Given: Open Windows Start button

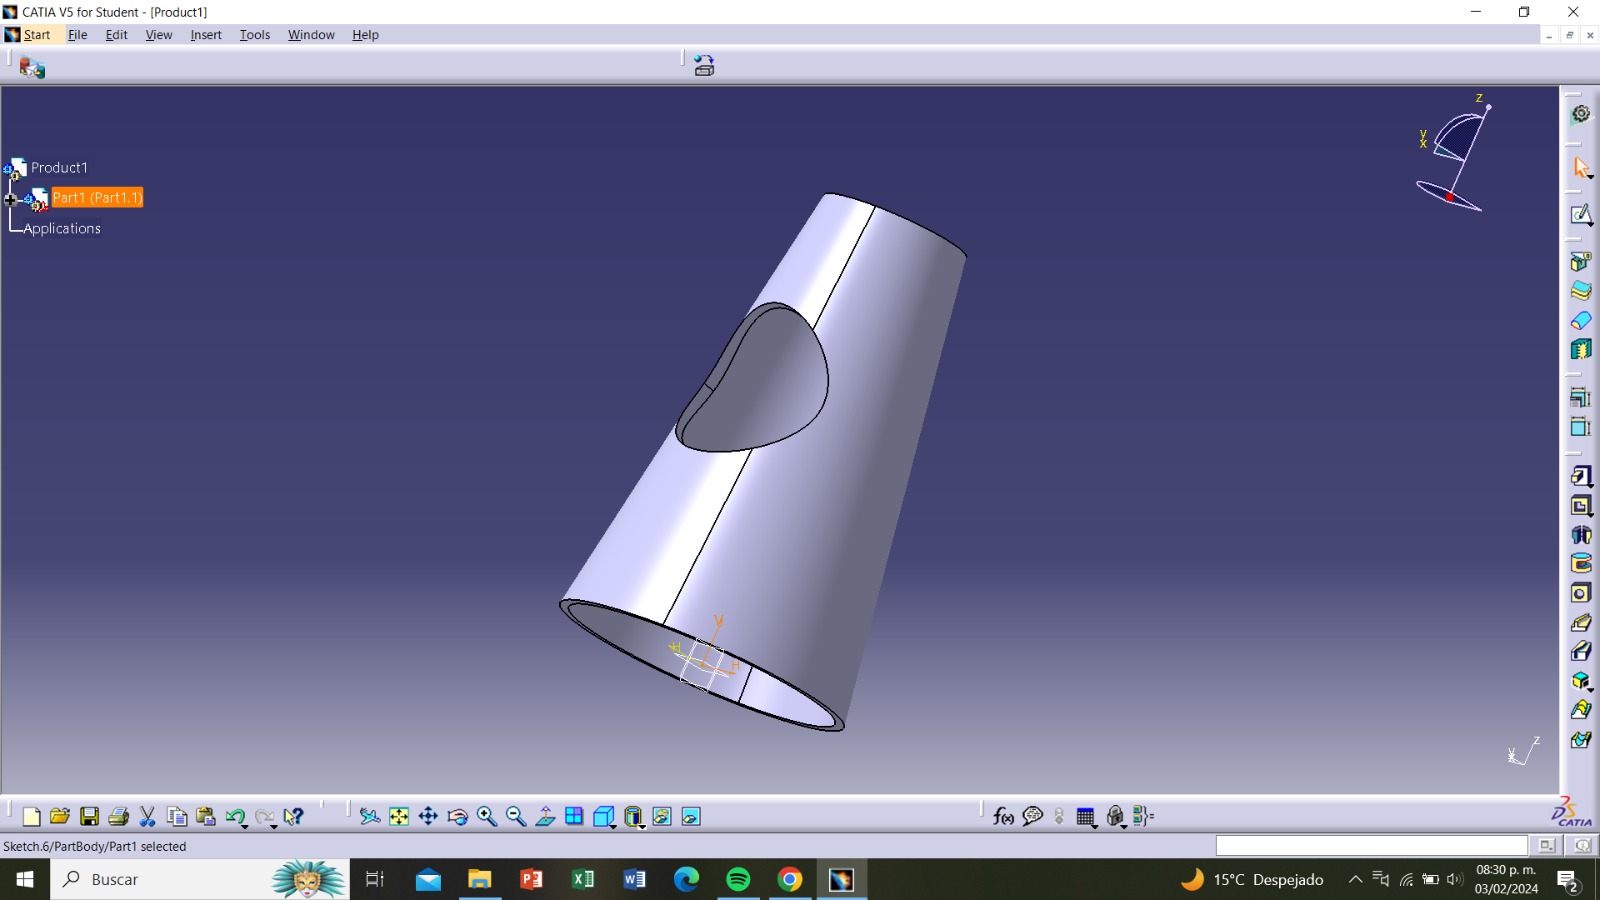Looking at the screenshot, I should [25, 880].
